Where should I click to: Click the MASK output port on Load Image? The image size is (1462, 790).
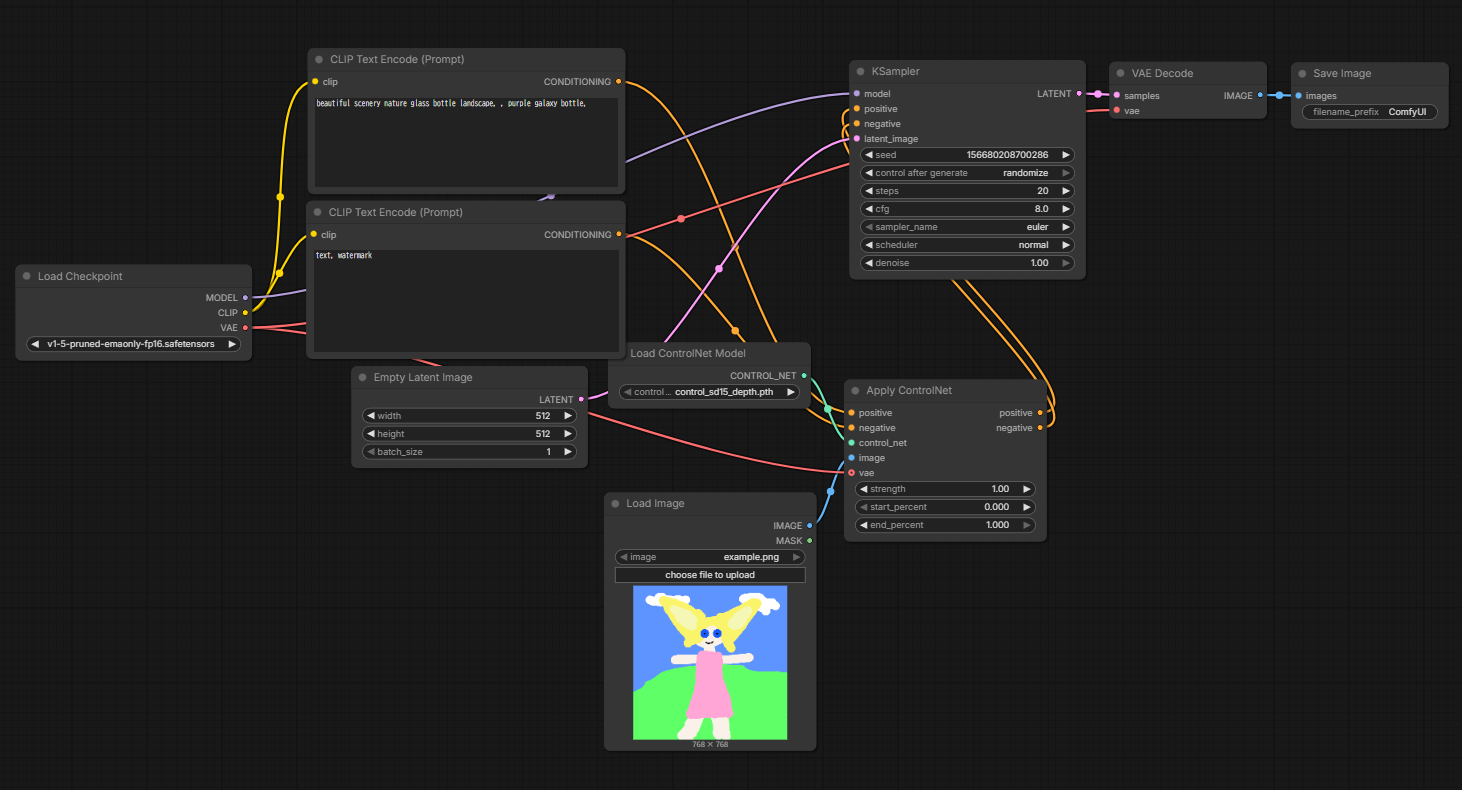pyautogui.click(x=809, y=541)
